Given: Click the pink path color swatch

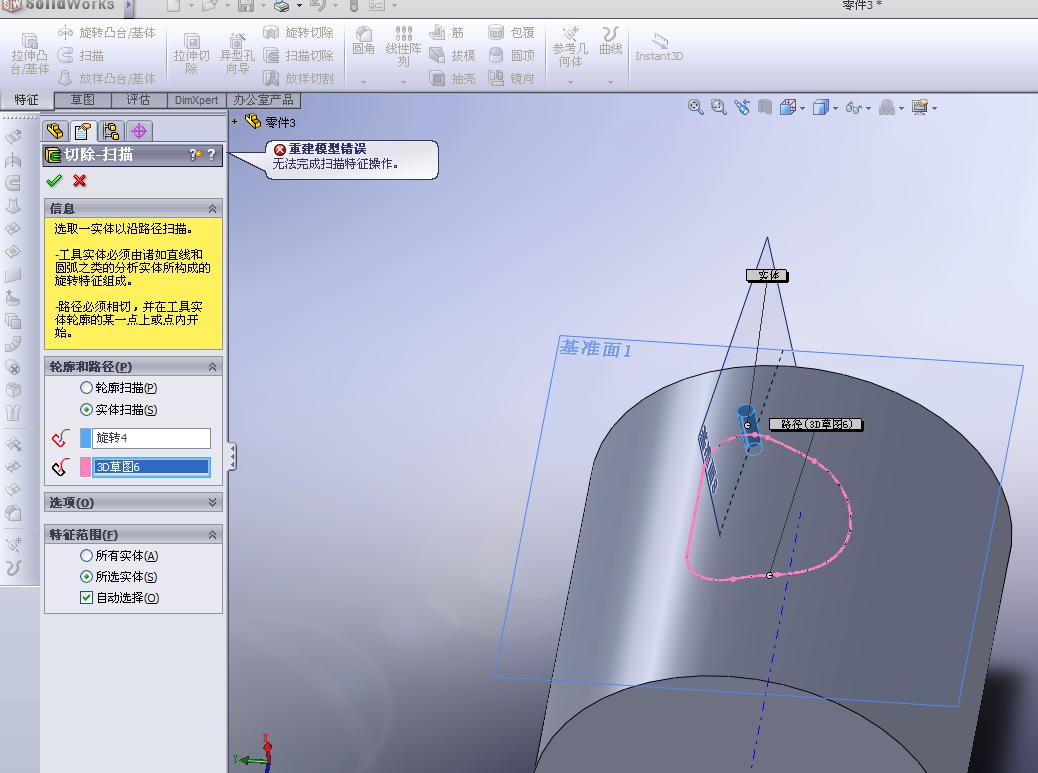Looking at the screenshot, I should [85, 467].
